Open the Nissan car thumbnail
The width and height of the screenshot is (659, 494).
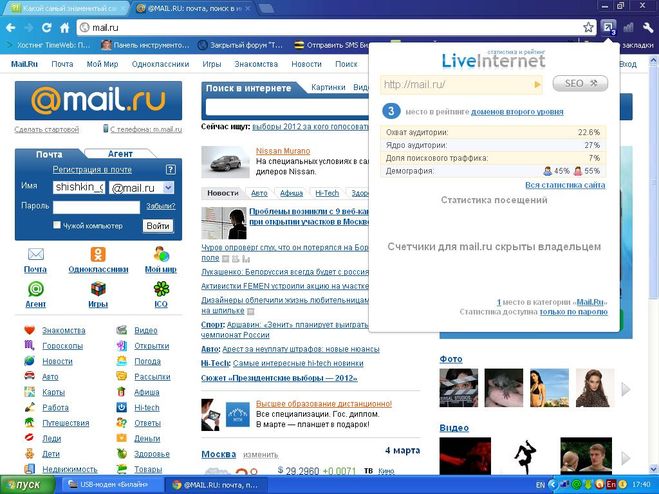pyautogui.click(x=225, y=162)
